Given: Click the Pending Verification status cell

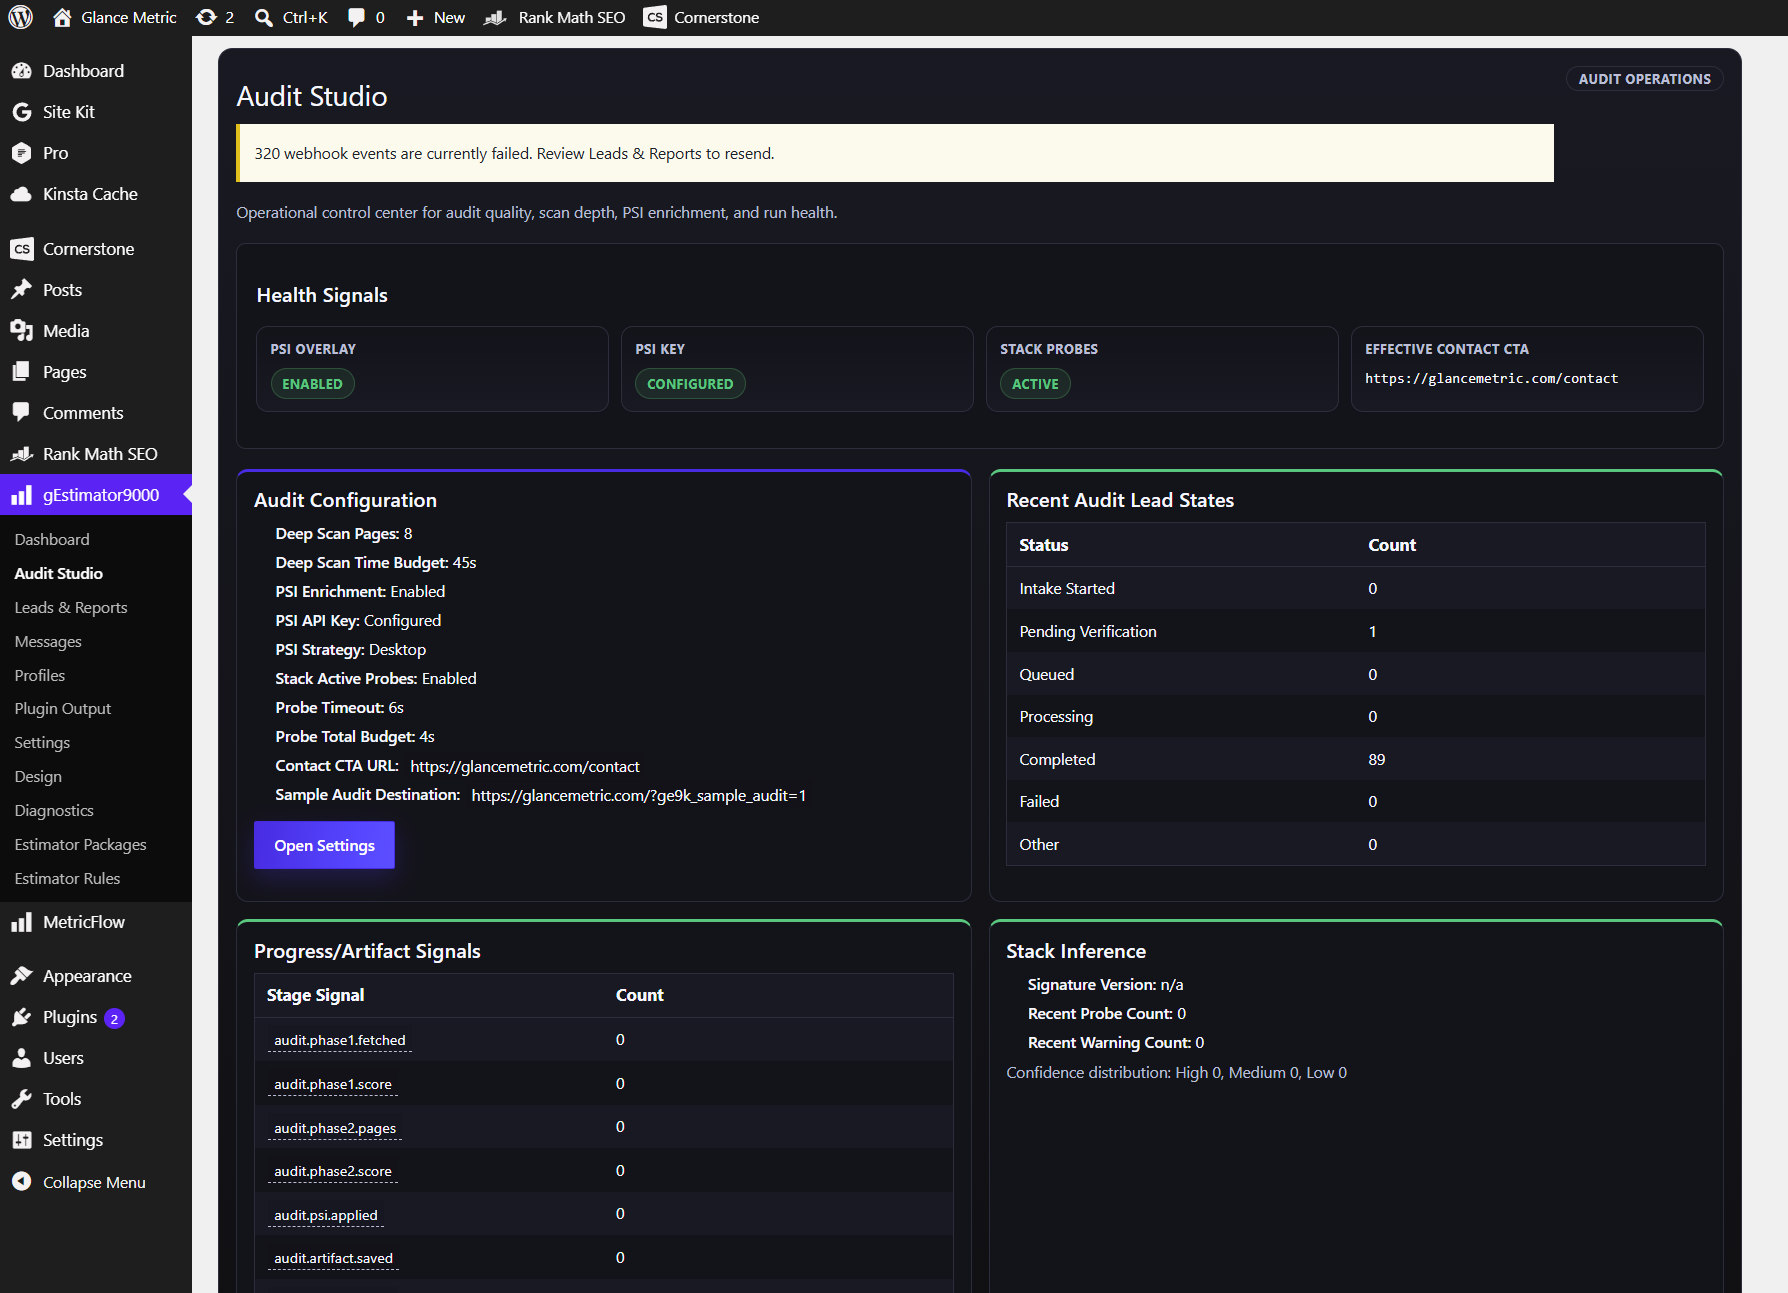Looking at the screenshot, I should (1088, 632).
